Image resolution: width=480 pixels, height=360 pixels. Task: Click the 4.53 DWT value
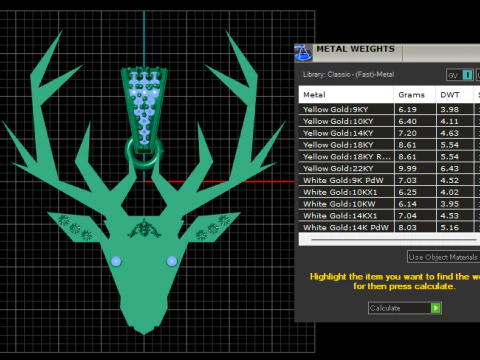[449, 216]
